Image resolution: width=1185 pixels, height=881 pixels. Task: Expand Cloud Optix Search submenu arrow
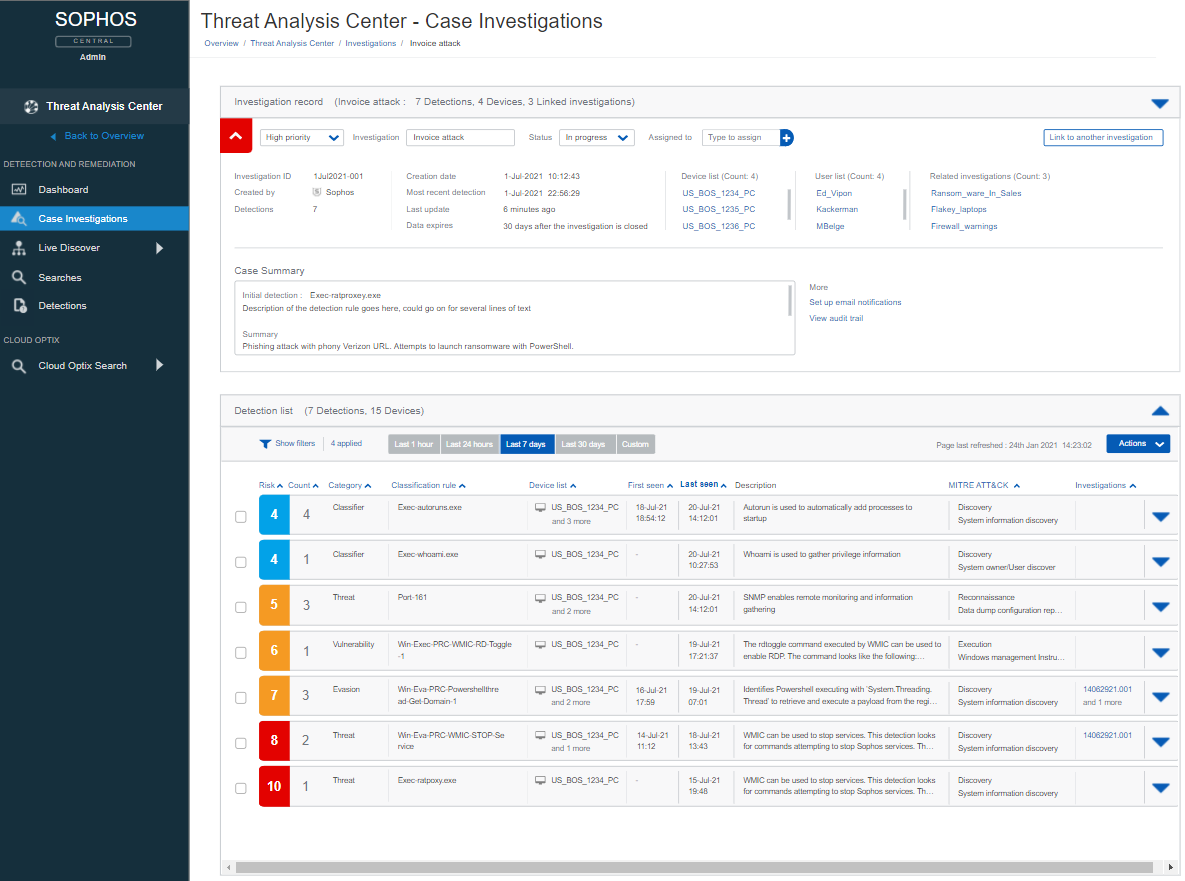coord(159,366)
